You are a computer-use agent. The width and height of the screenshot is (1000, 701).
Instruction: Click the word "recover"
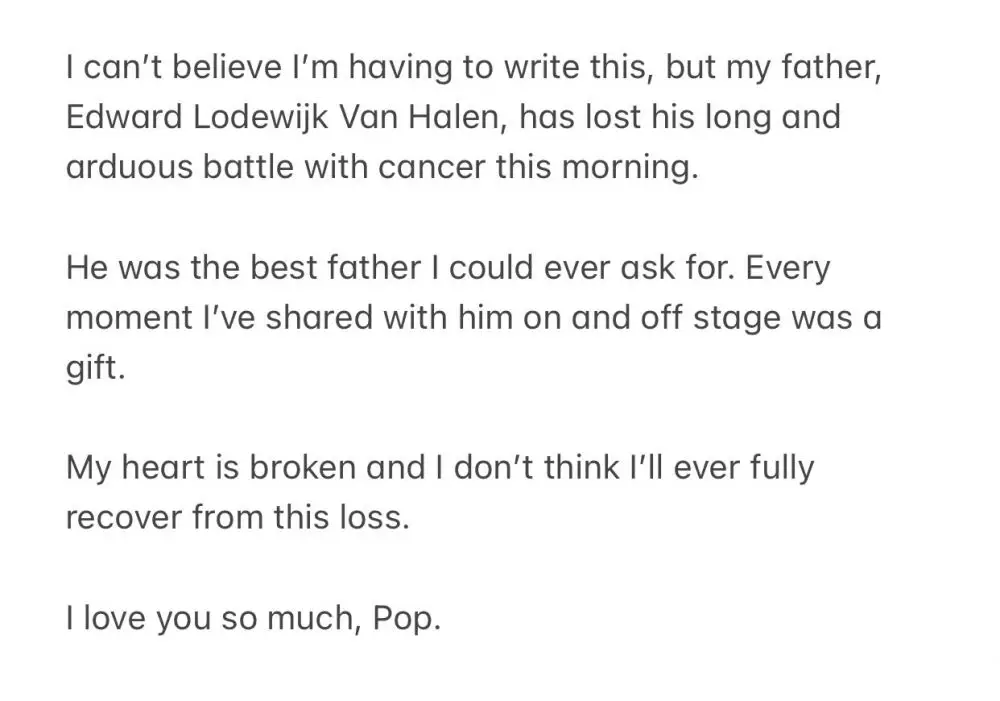(x=123, y=519)
